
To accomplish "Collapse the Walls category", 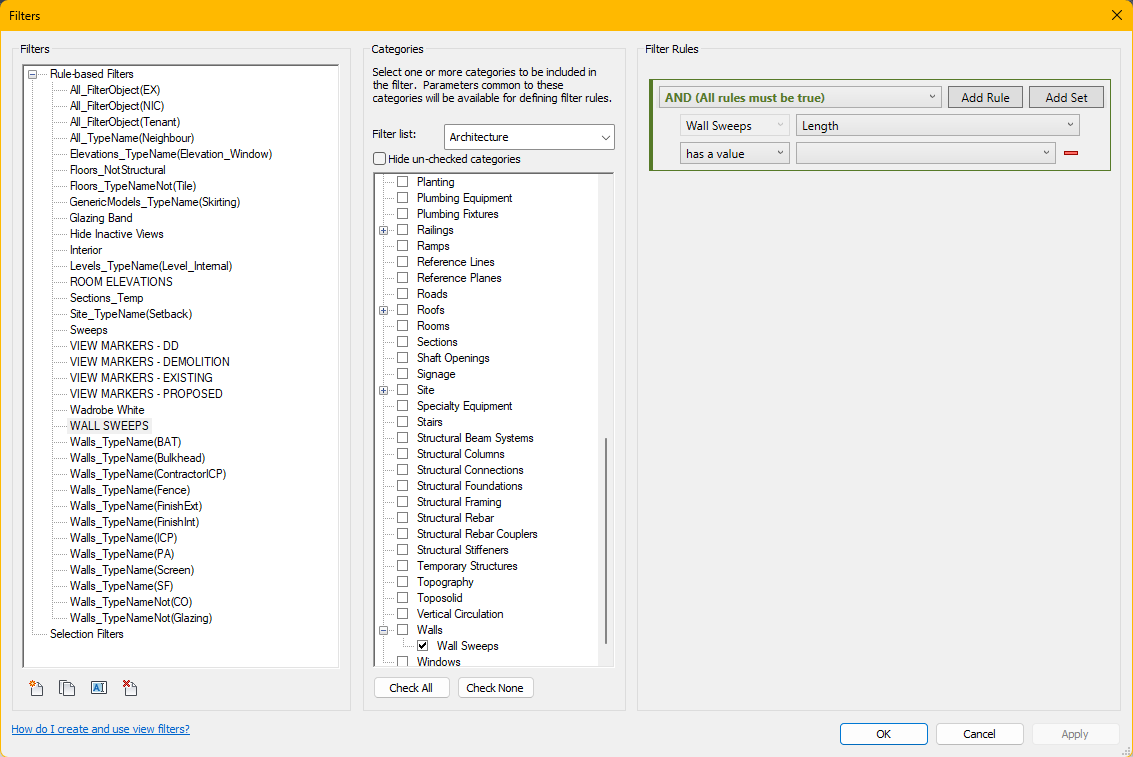I will [x=384, y=629].
